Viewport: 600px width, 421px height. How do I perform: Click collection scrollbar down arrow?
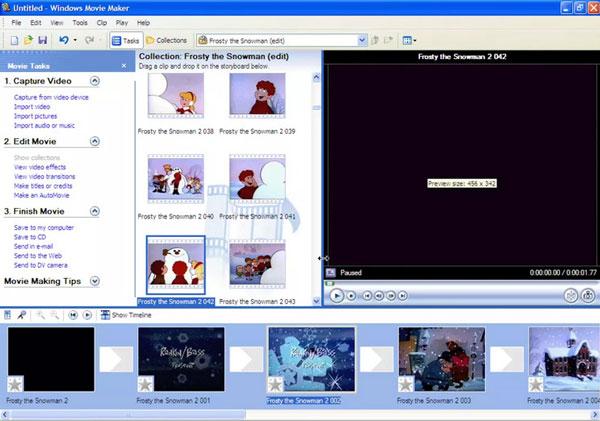click(x=316, y=301)
